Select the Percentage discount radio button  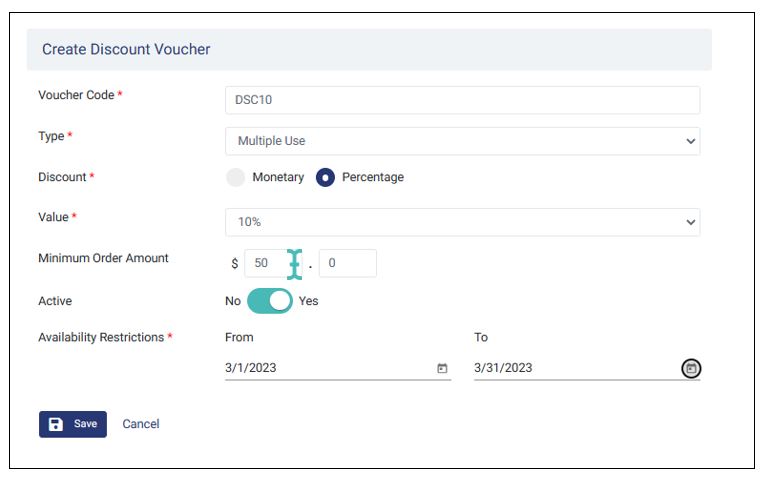325,177
